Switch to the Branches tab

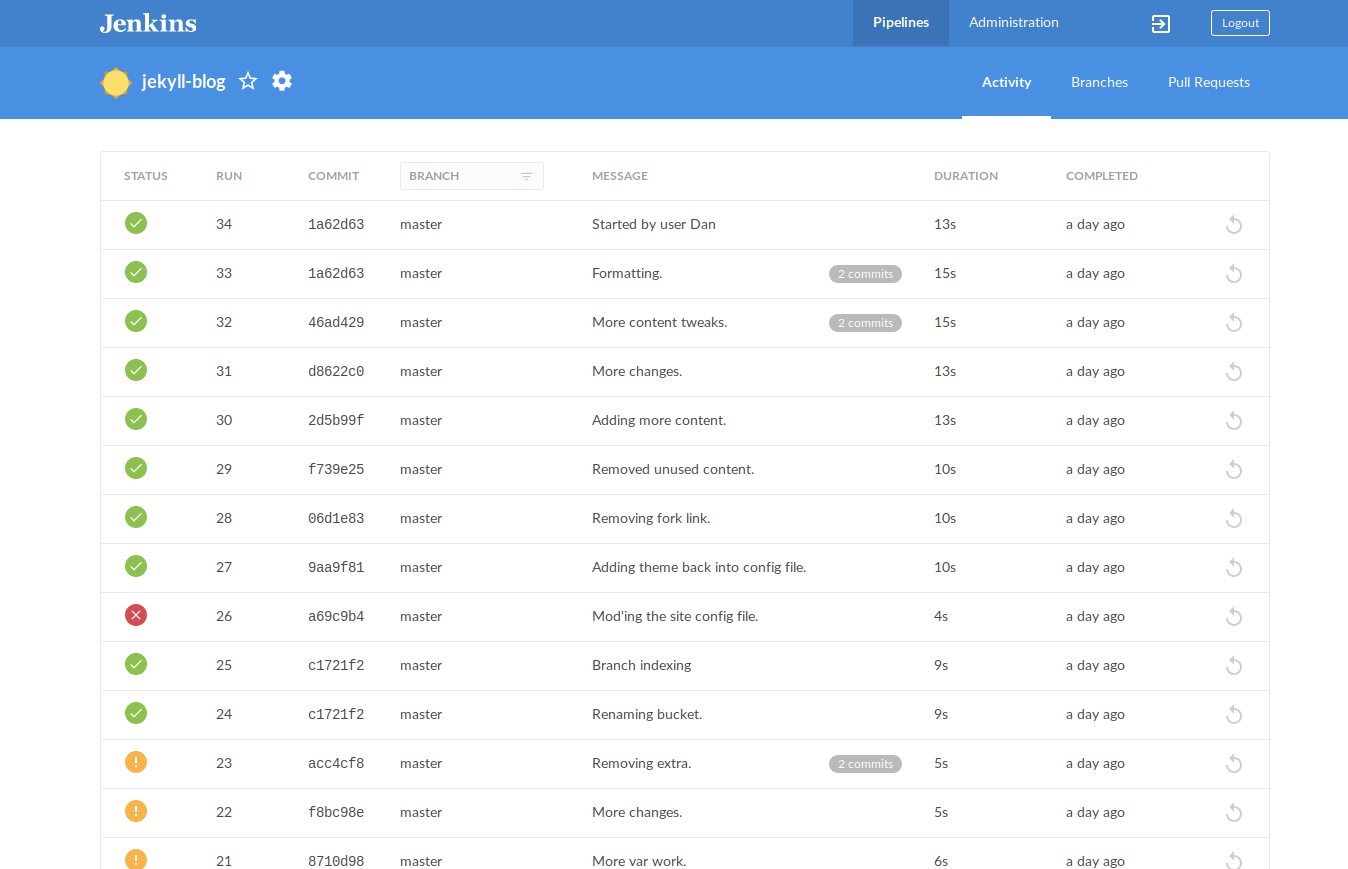pyautogui.click(x=1099, y=83)
